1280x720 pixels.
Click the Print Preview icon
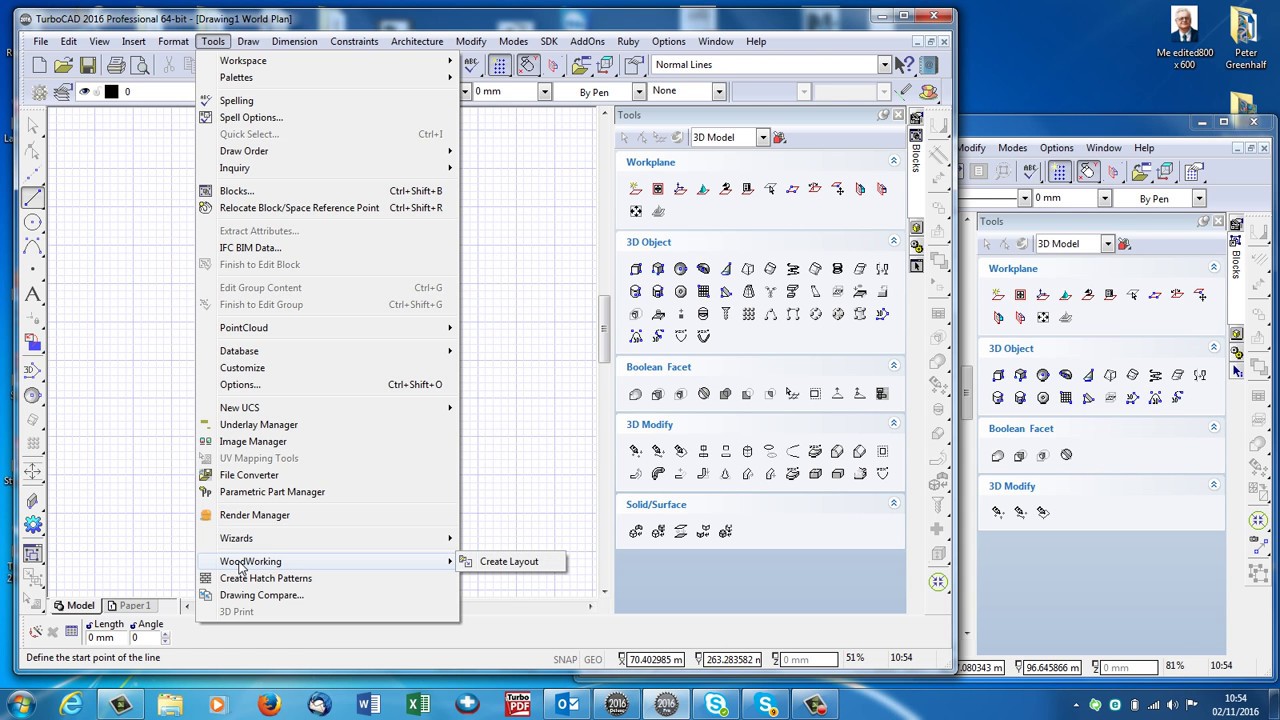coord(140,65)
